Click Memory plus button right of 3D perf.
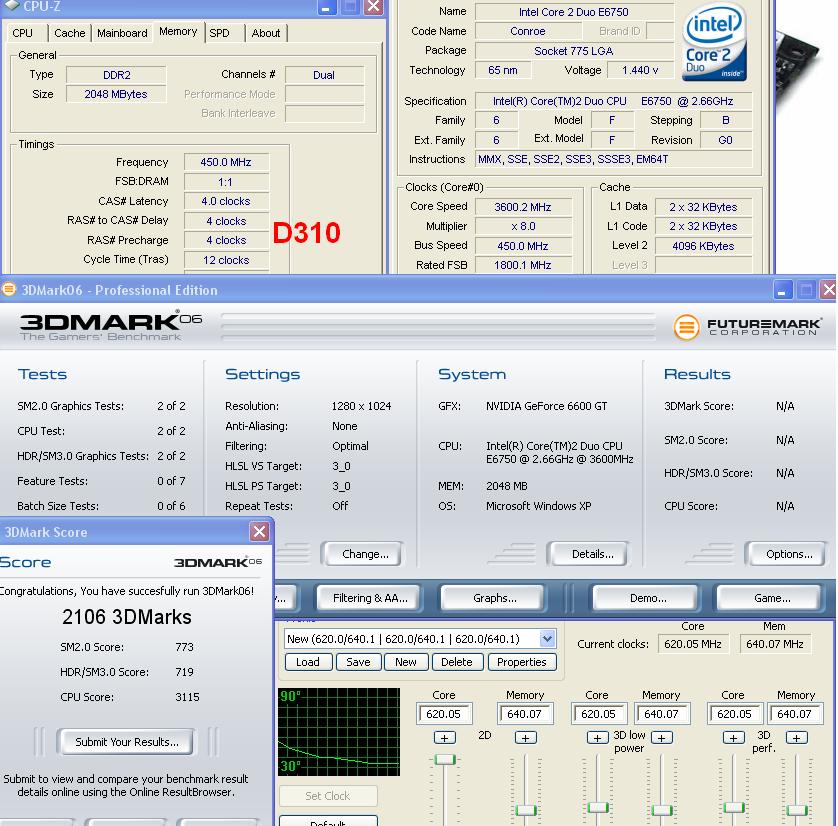The height and width of the screenshot is (826, 838). point(796,738)
